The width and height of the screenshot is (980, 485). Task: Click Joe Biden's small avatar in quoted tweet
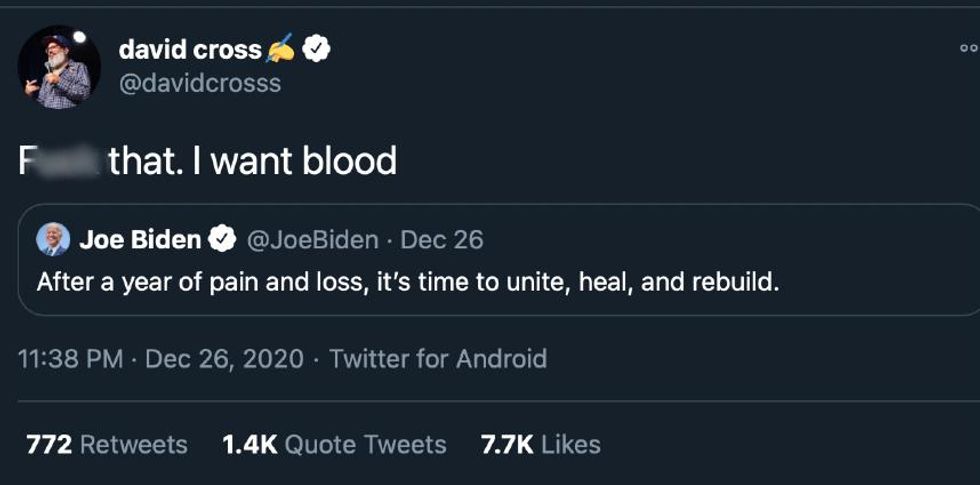(53, 240)
